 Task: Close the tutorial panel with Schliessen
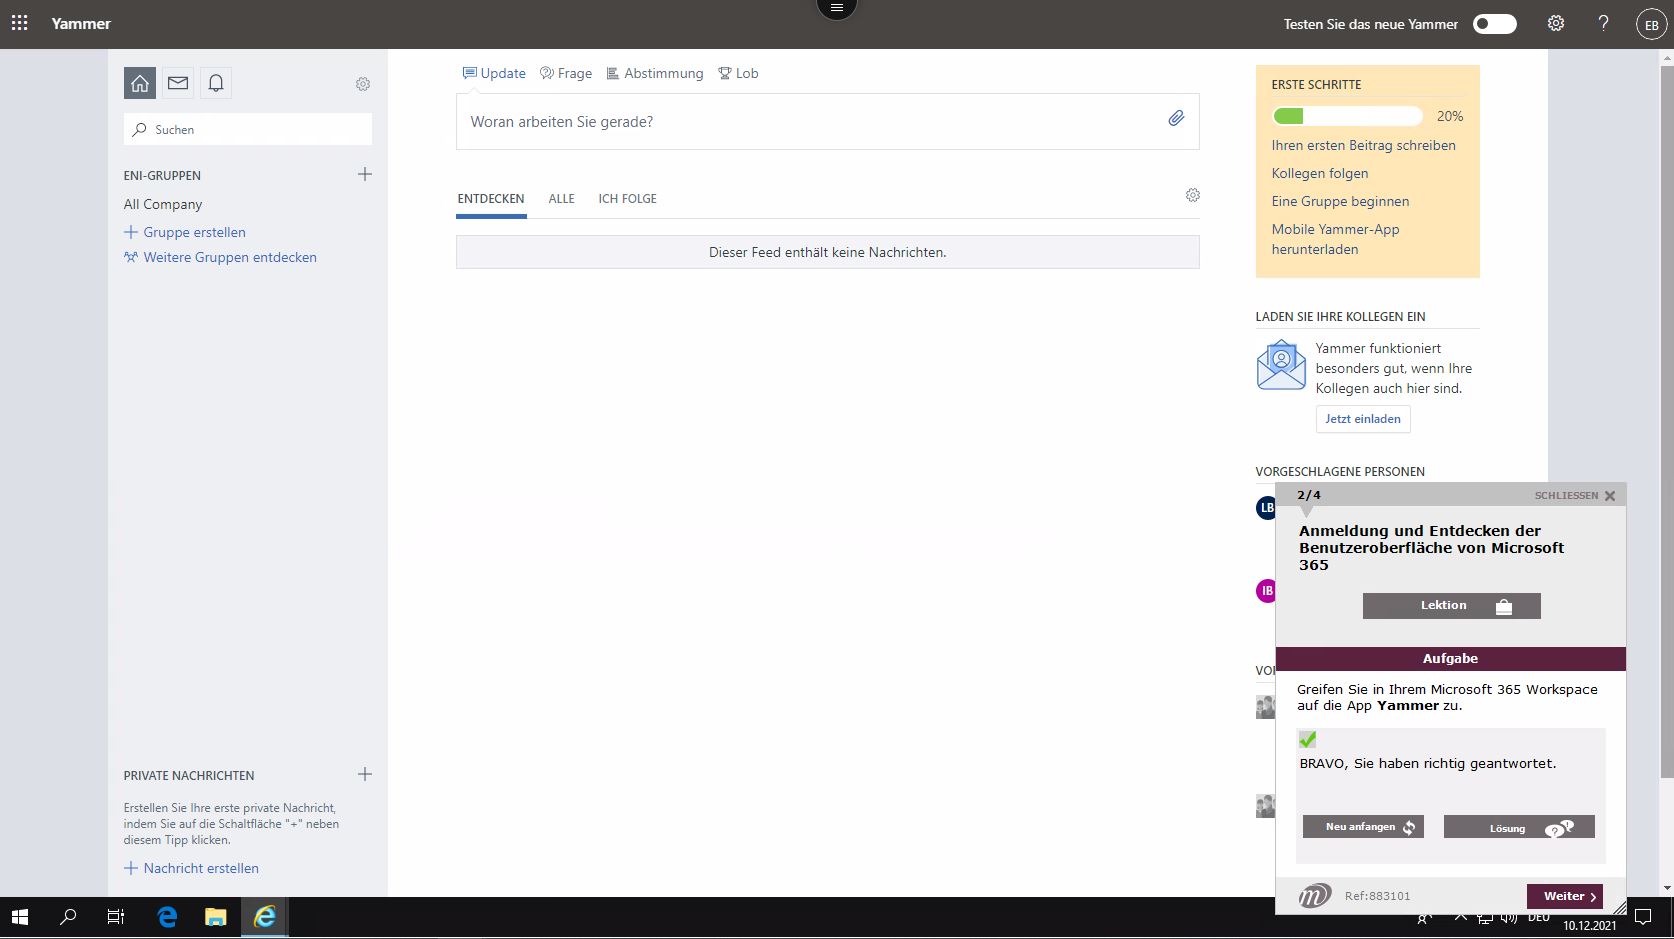1575,495
